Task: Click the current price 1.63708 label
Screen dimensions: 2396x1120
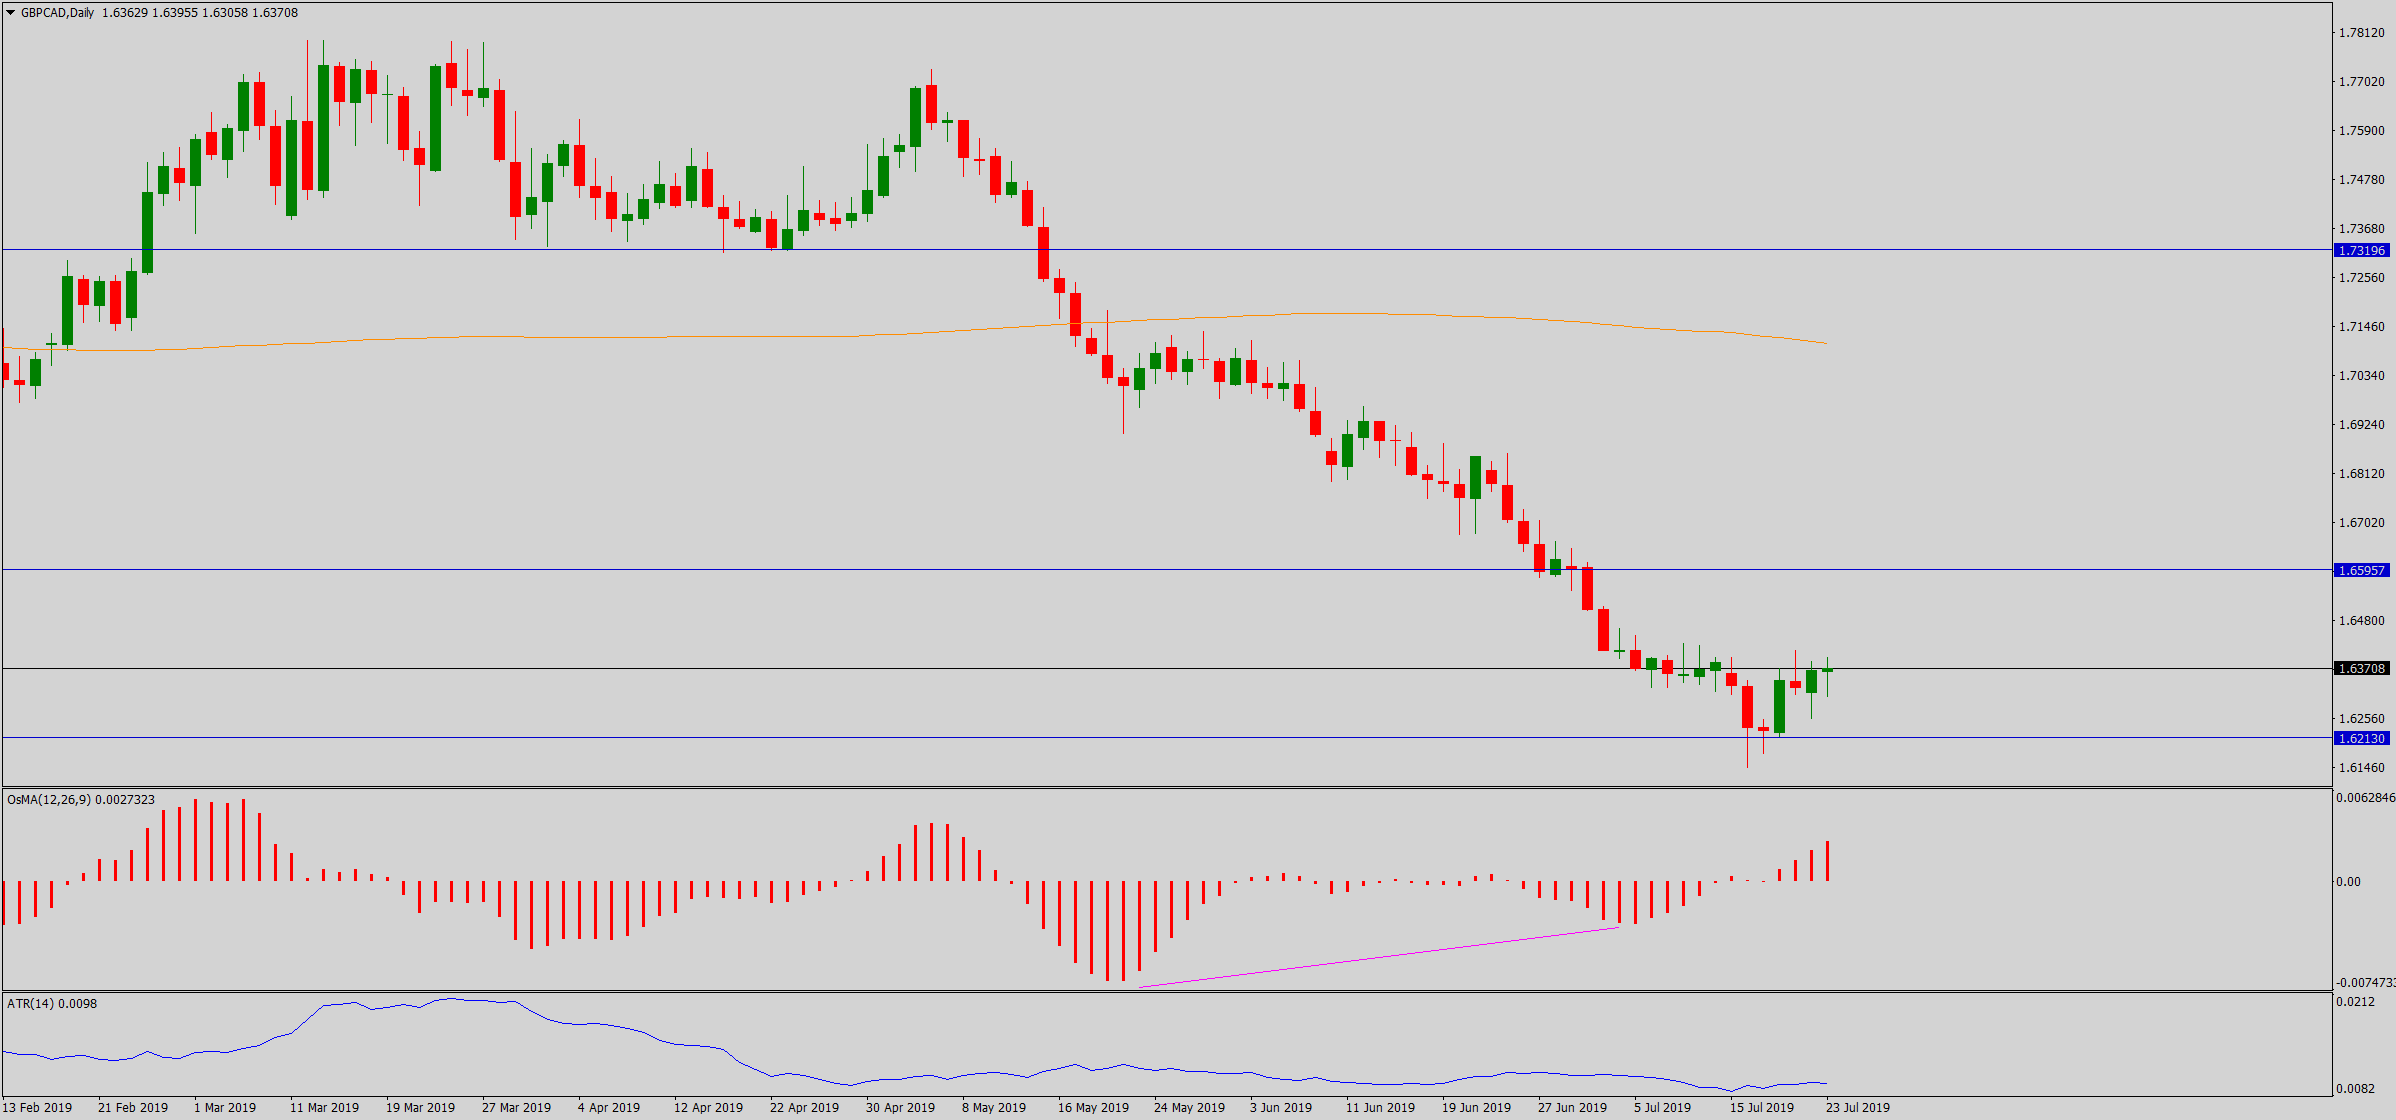Action: (2361, 669)
